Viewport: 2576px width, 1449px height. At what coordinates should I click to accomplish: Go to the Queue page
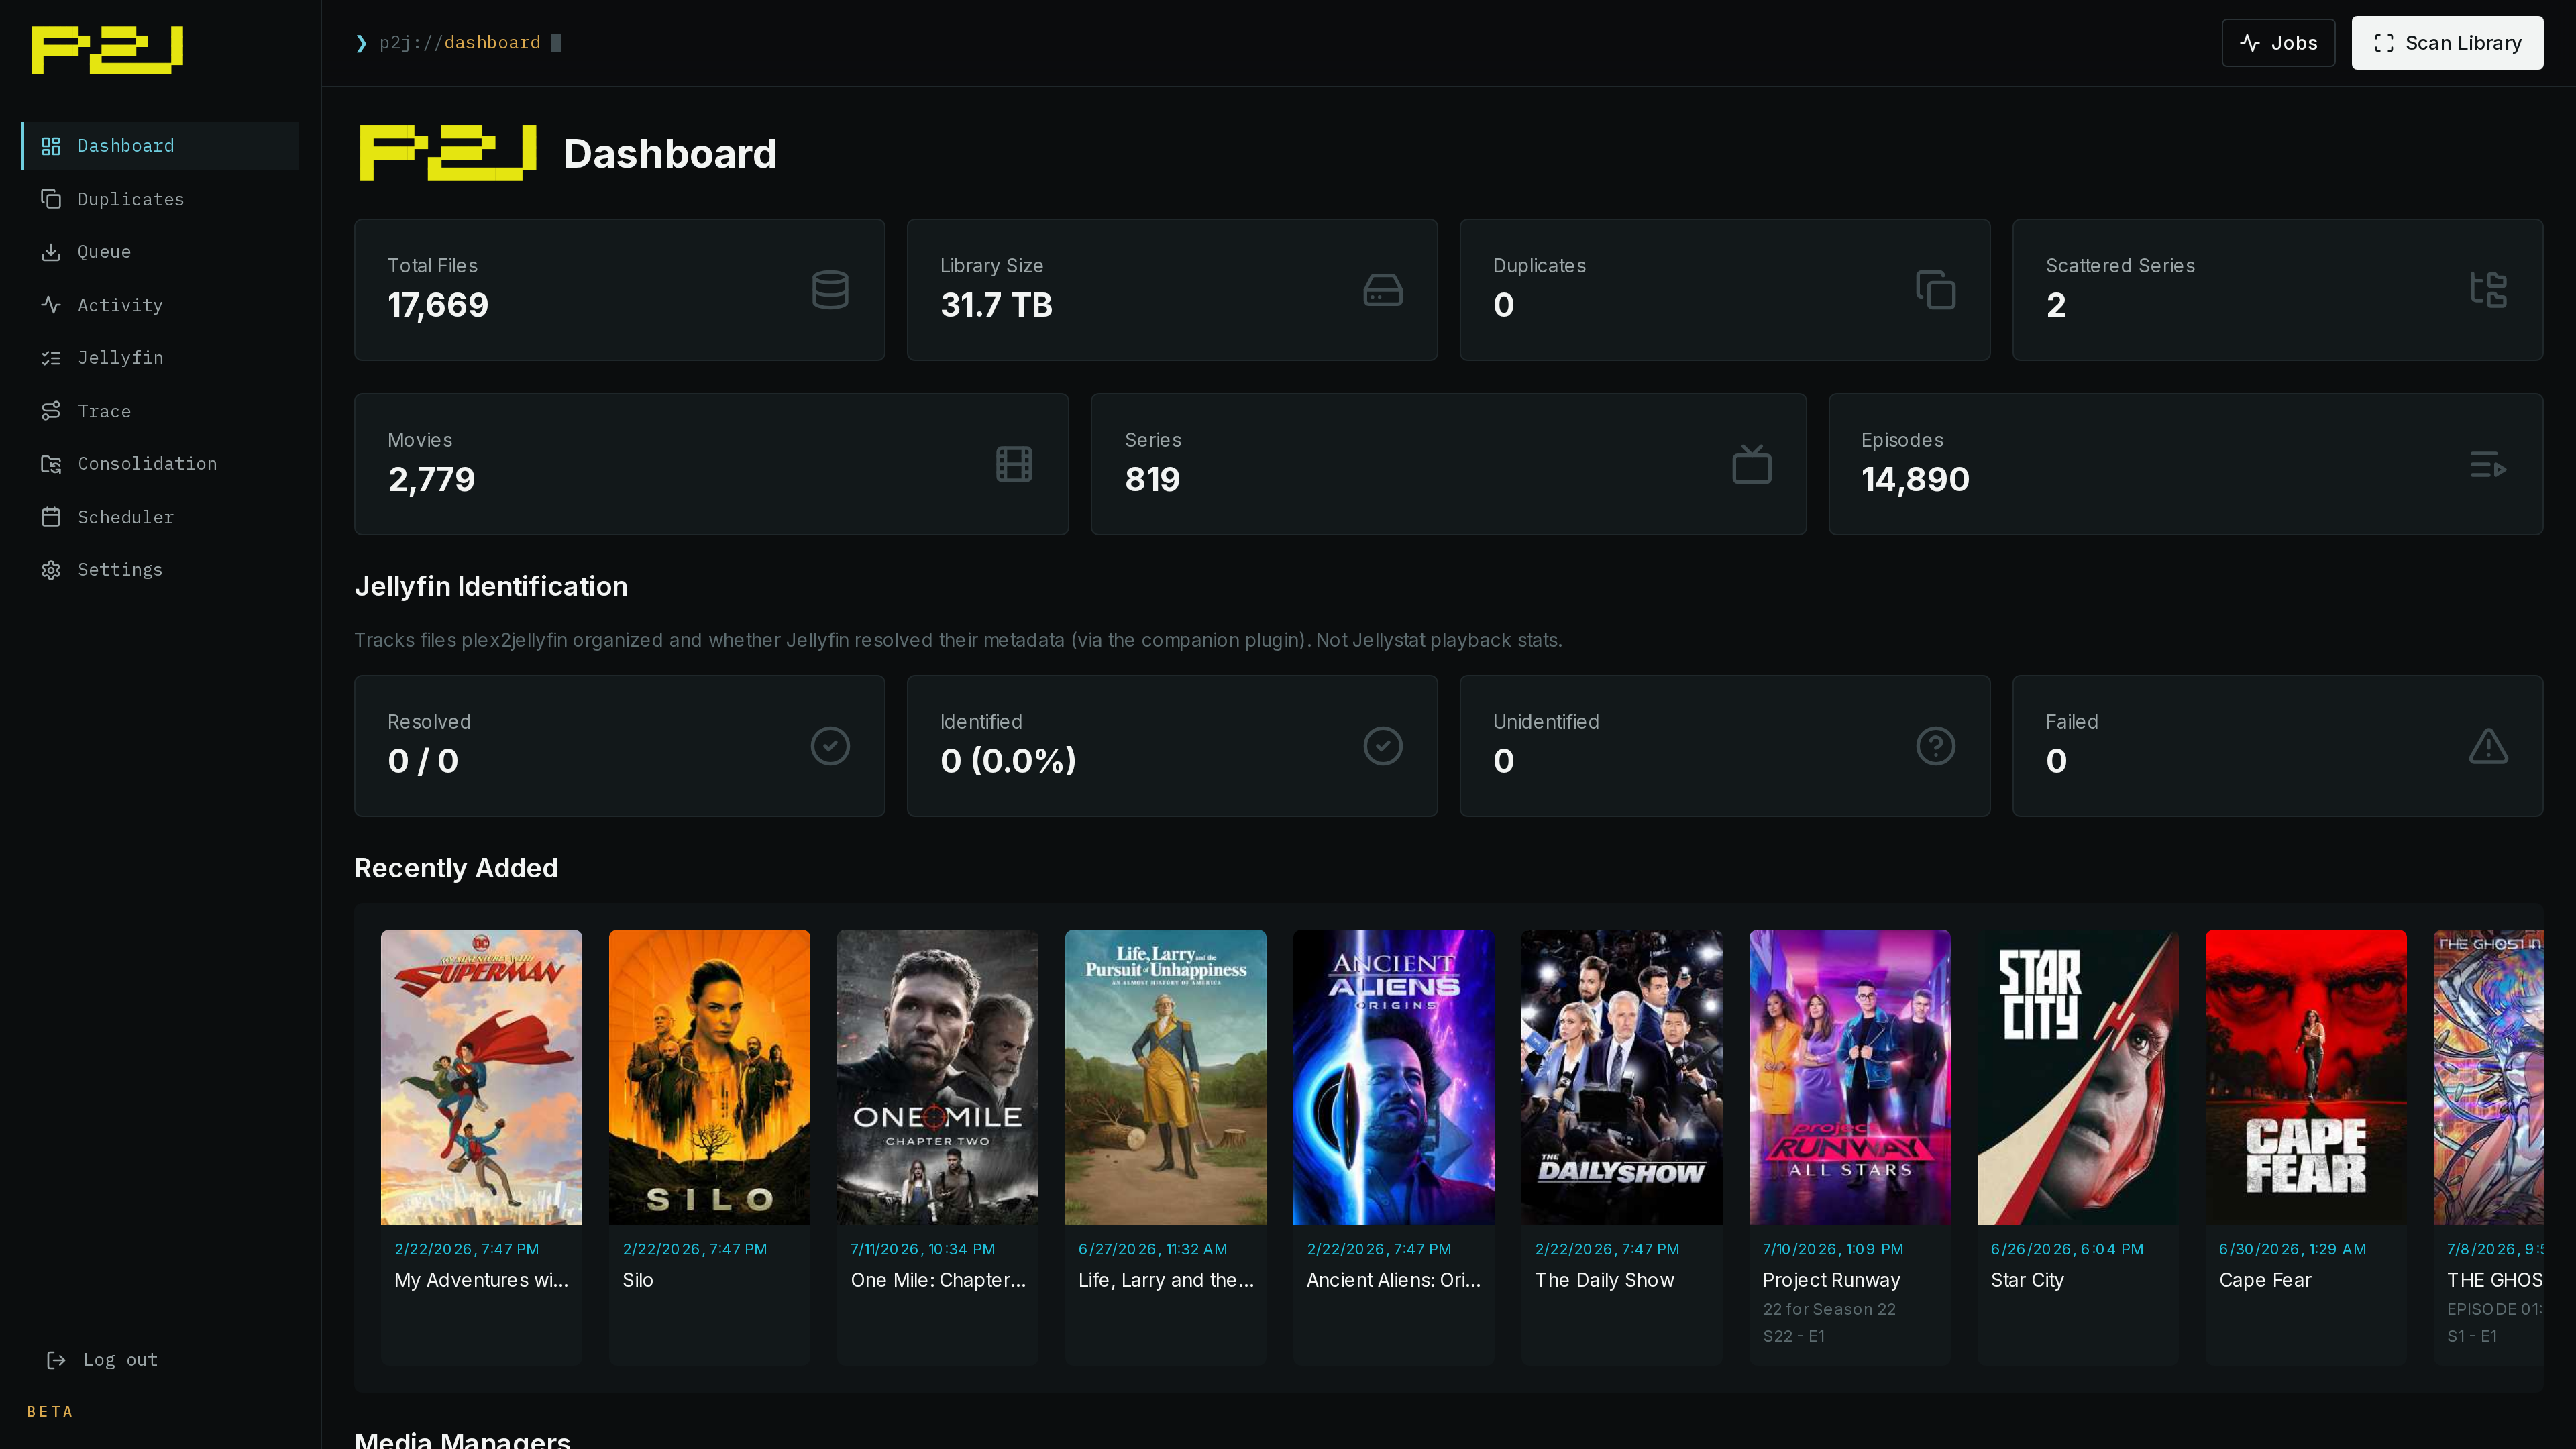coord(160,252)
